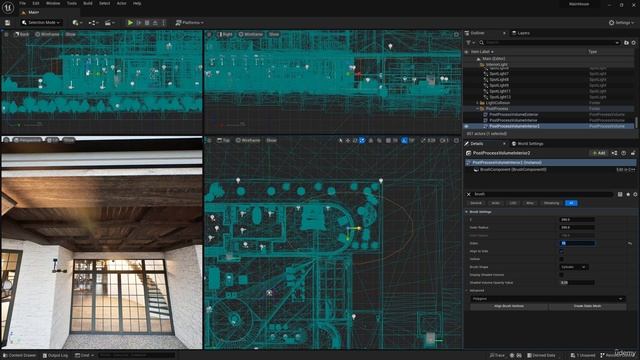Open the File menu
The height and width of the screenshot is (360, 640).
tap(23, 3)
